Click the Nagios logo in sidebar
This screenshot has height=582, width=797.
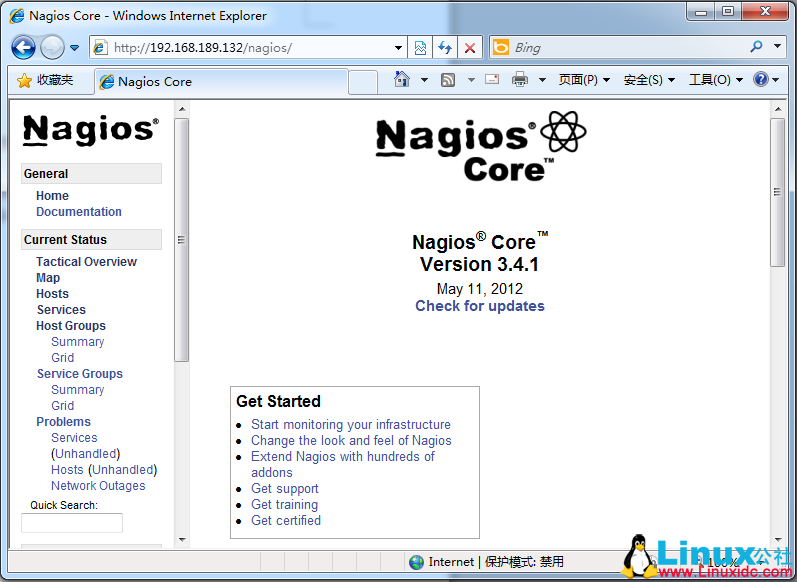pyautogui.click(x=91, y=130)
